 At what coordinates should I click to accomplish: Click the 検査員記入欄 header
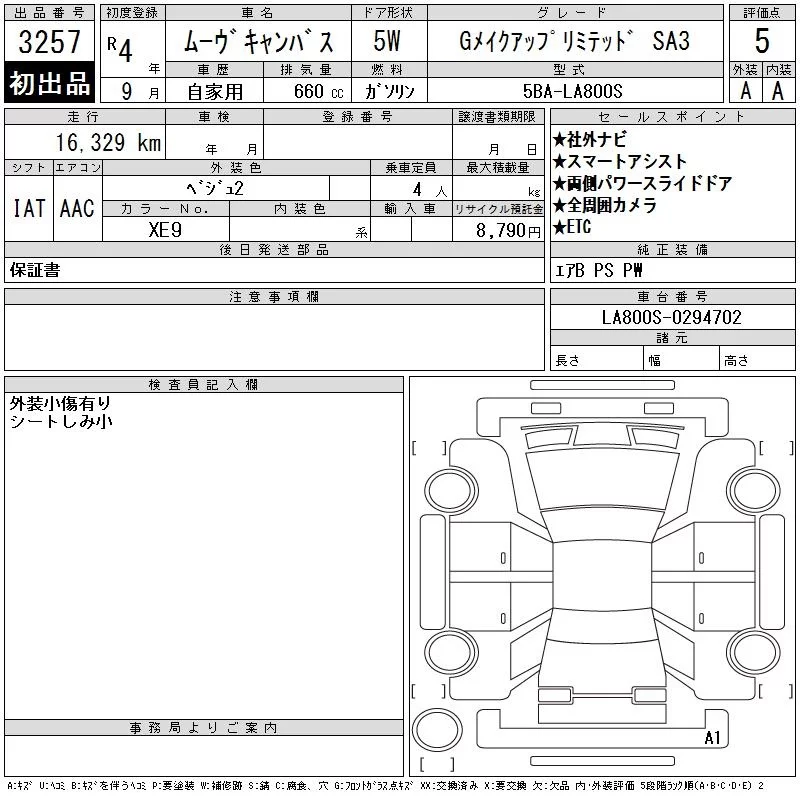click(x=204, y=384)
